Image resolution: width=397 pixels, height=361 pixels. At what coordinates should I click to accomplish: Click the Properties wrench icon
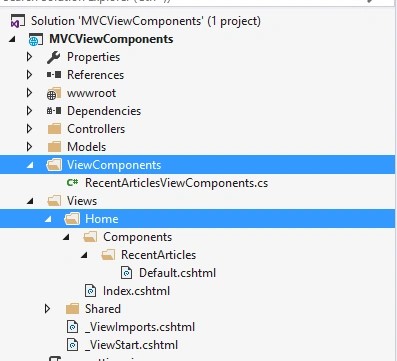53,57
